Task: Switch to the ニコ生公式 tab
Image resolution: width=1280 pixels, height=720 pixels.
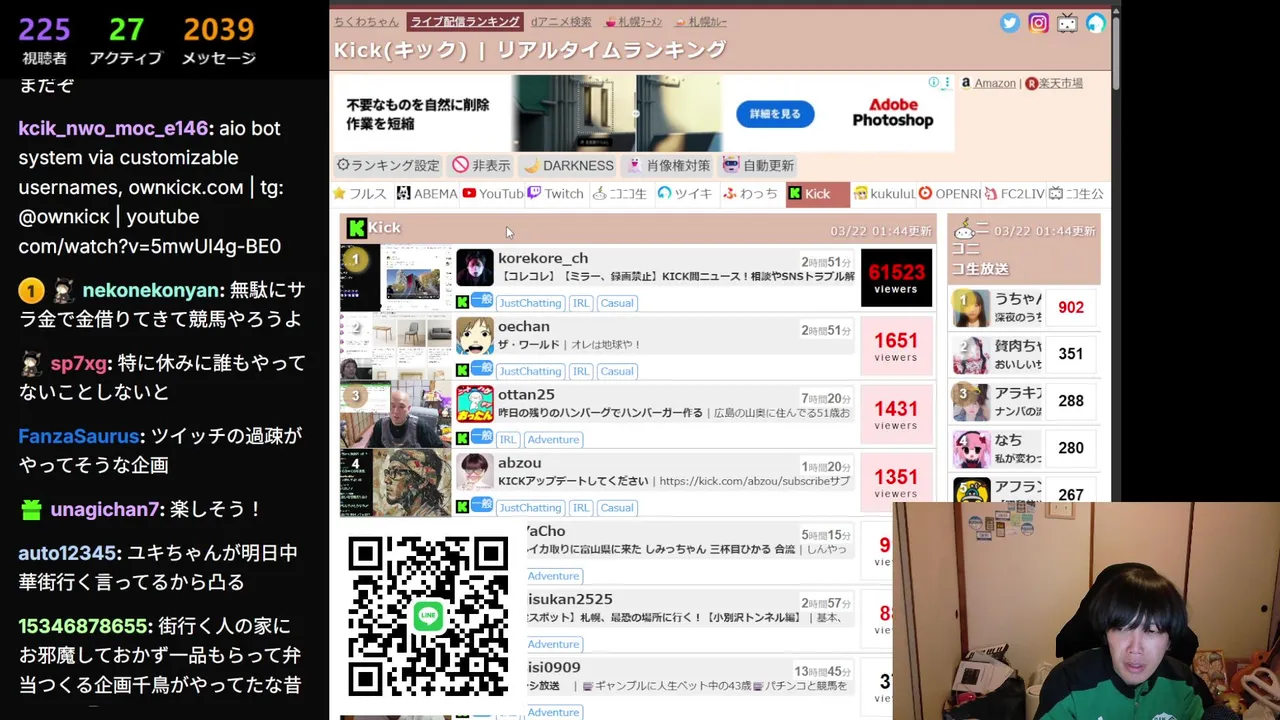Action: (x=1077, y=194)
